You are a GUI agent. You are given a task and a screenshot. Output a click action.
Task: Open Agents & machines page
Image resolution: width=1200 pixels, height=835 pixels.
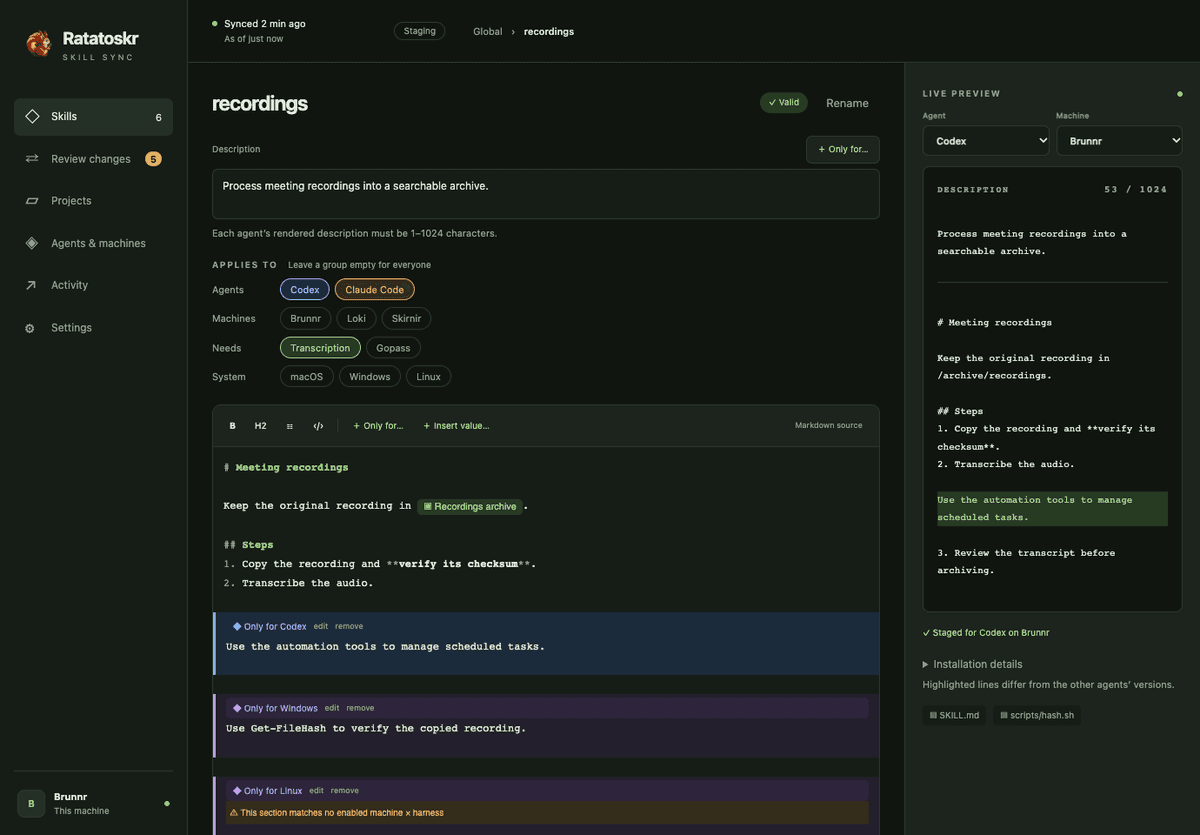[x=93, y=243]
